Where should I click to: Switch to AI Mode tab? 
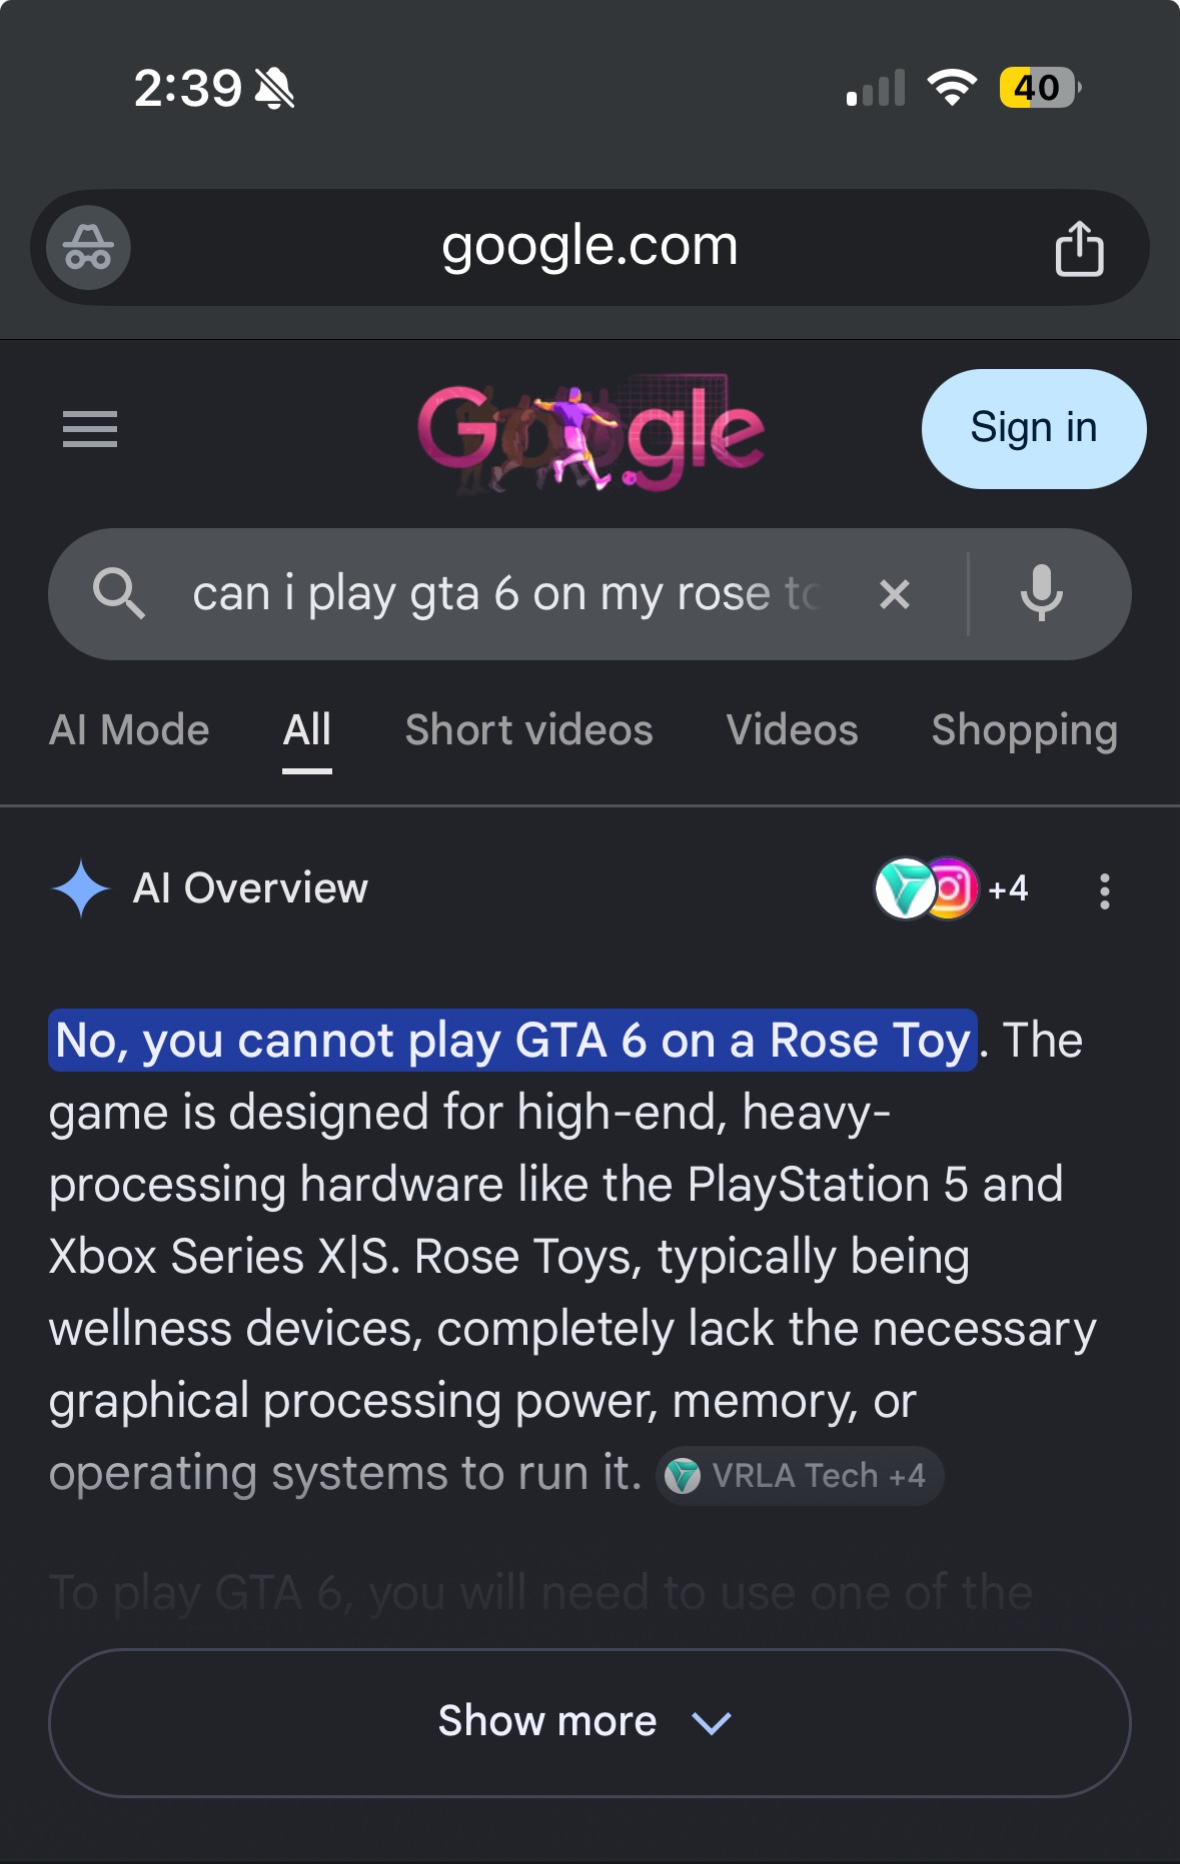pyautogui.click(x=129, y=730)
